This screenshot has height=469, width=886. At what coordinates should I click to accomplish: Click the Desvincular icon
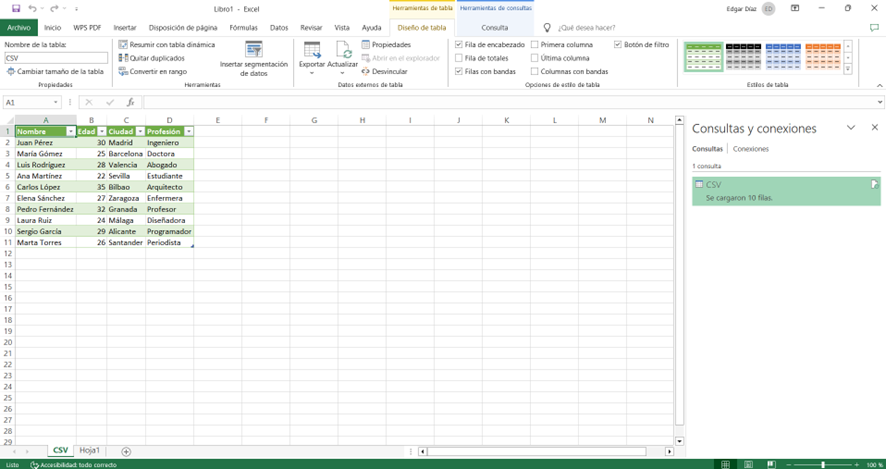pyautogui.click(x=366, y=71)
